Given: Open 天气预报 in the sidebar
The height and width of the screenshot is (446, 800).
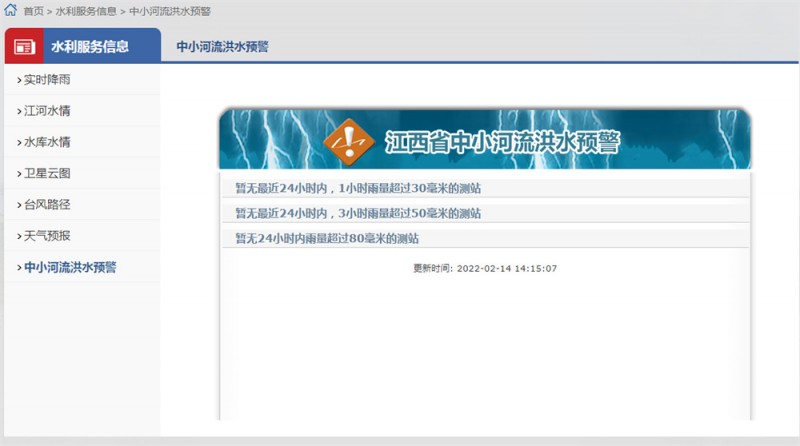Looking at the screenshot, I should coord(47,236).
